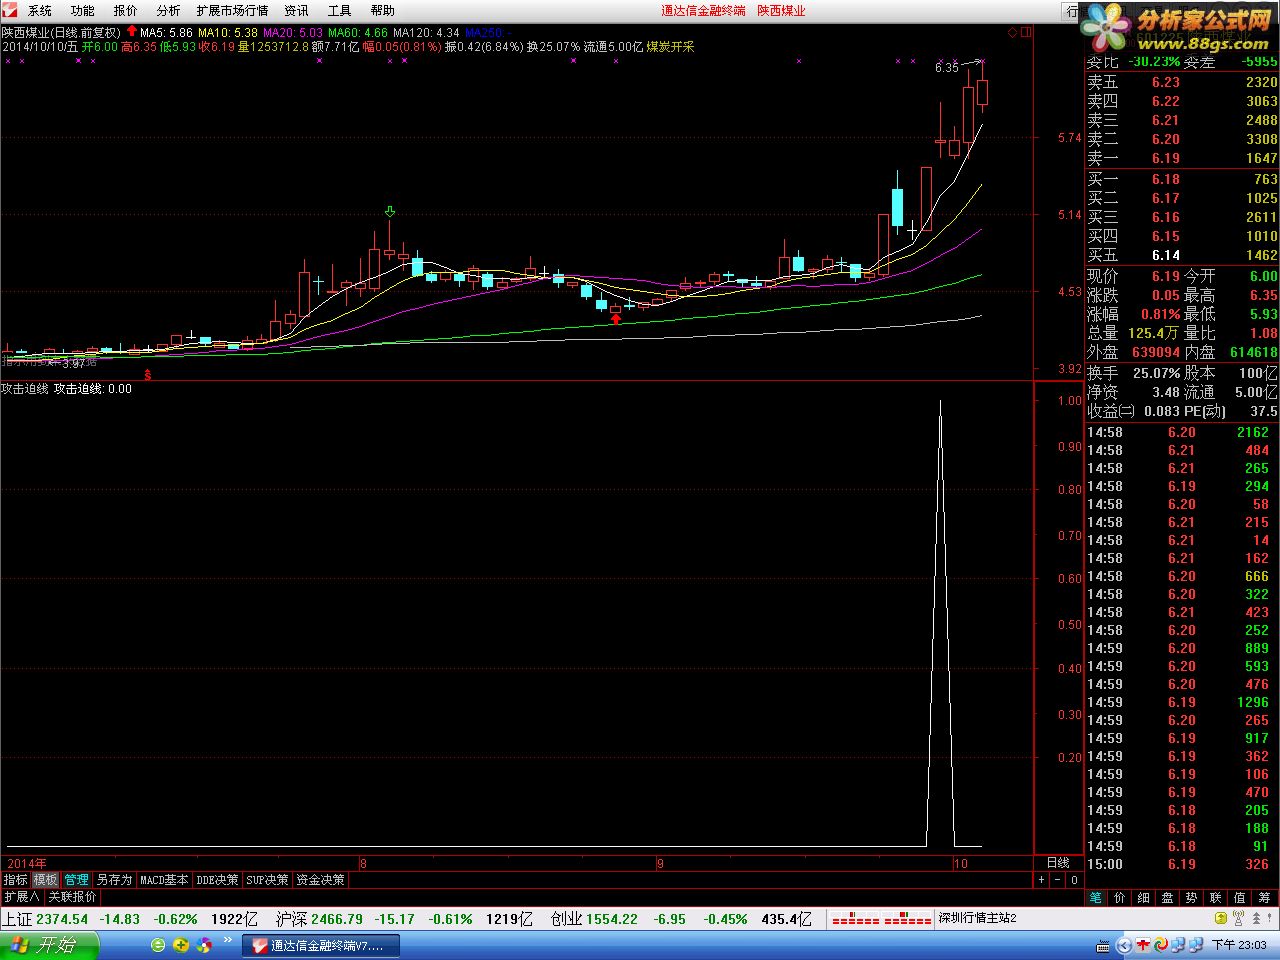The image size is (1280, 960).
Task: Open the 系统 menu
Action: pos(40,11)
